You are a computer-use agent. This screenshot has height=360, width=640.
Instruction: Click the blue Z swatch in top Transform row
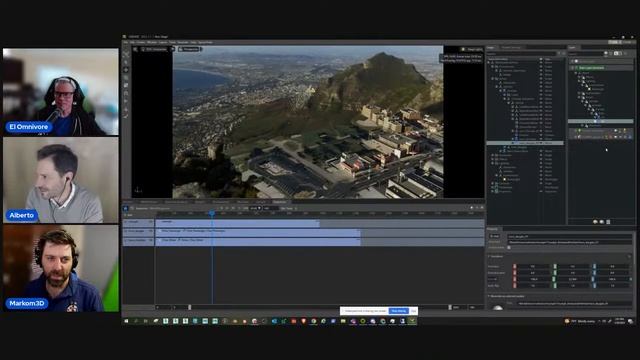[x=594, y=266]
